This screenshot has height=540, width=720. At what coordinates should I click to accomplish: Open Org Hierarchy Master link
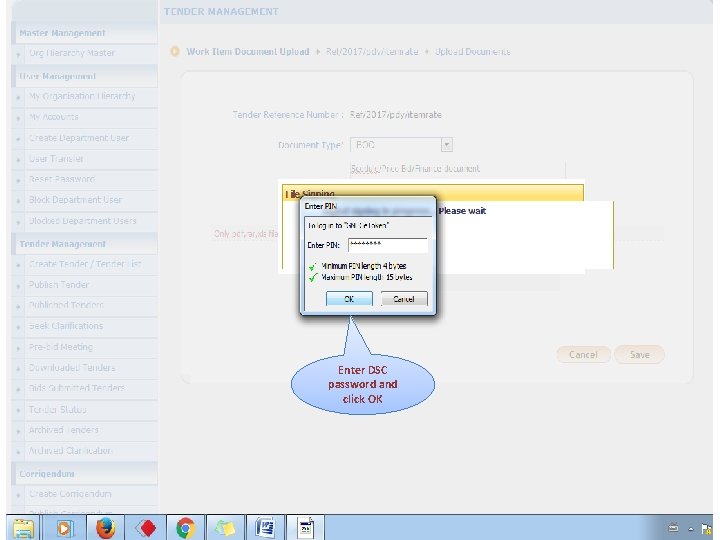pyautogui.click(x=72, y=53)
